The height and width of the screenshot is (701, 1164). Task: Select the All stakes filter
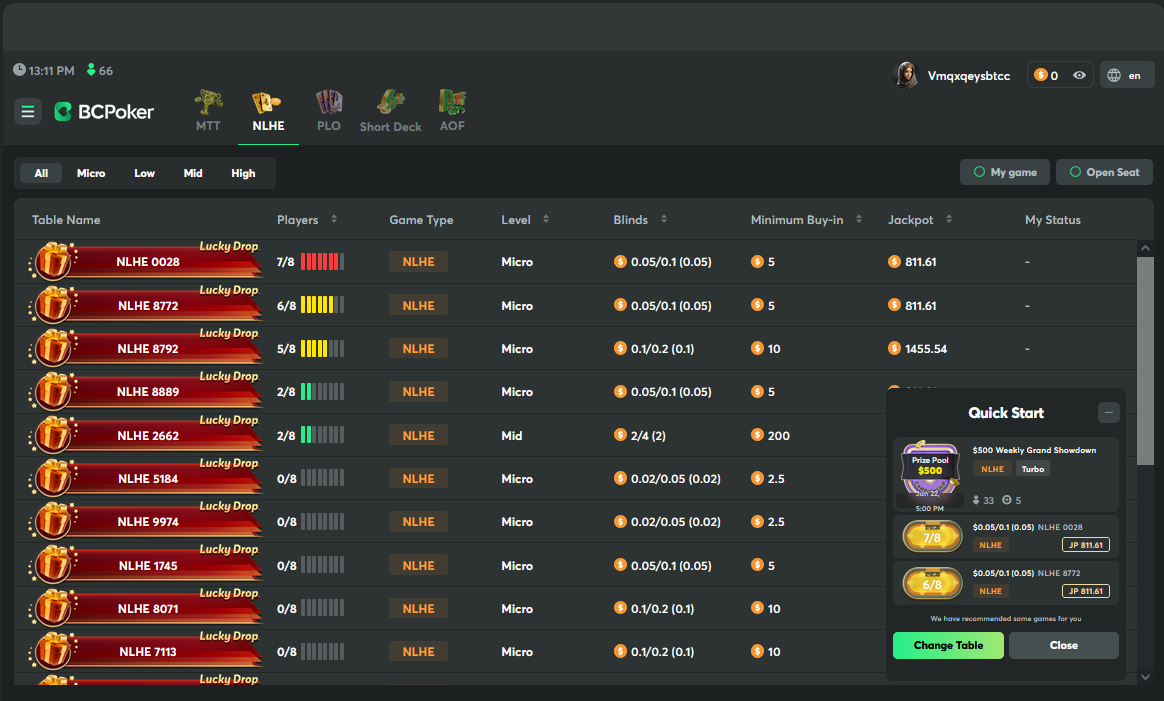tap(41, 173)
